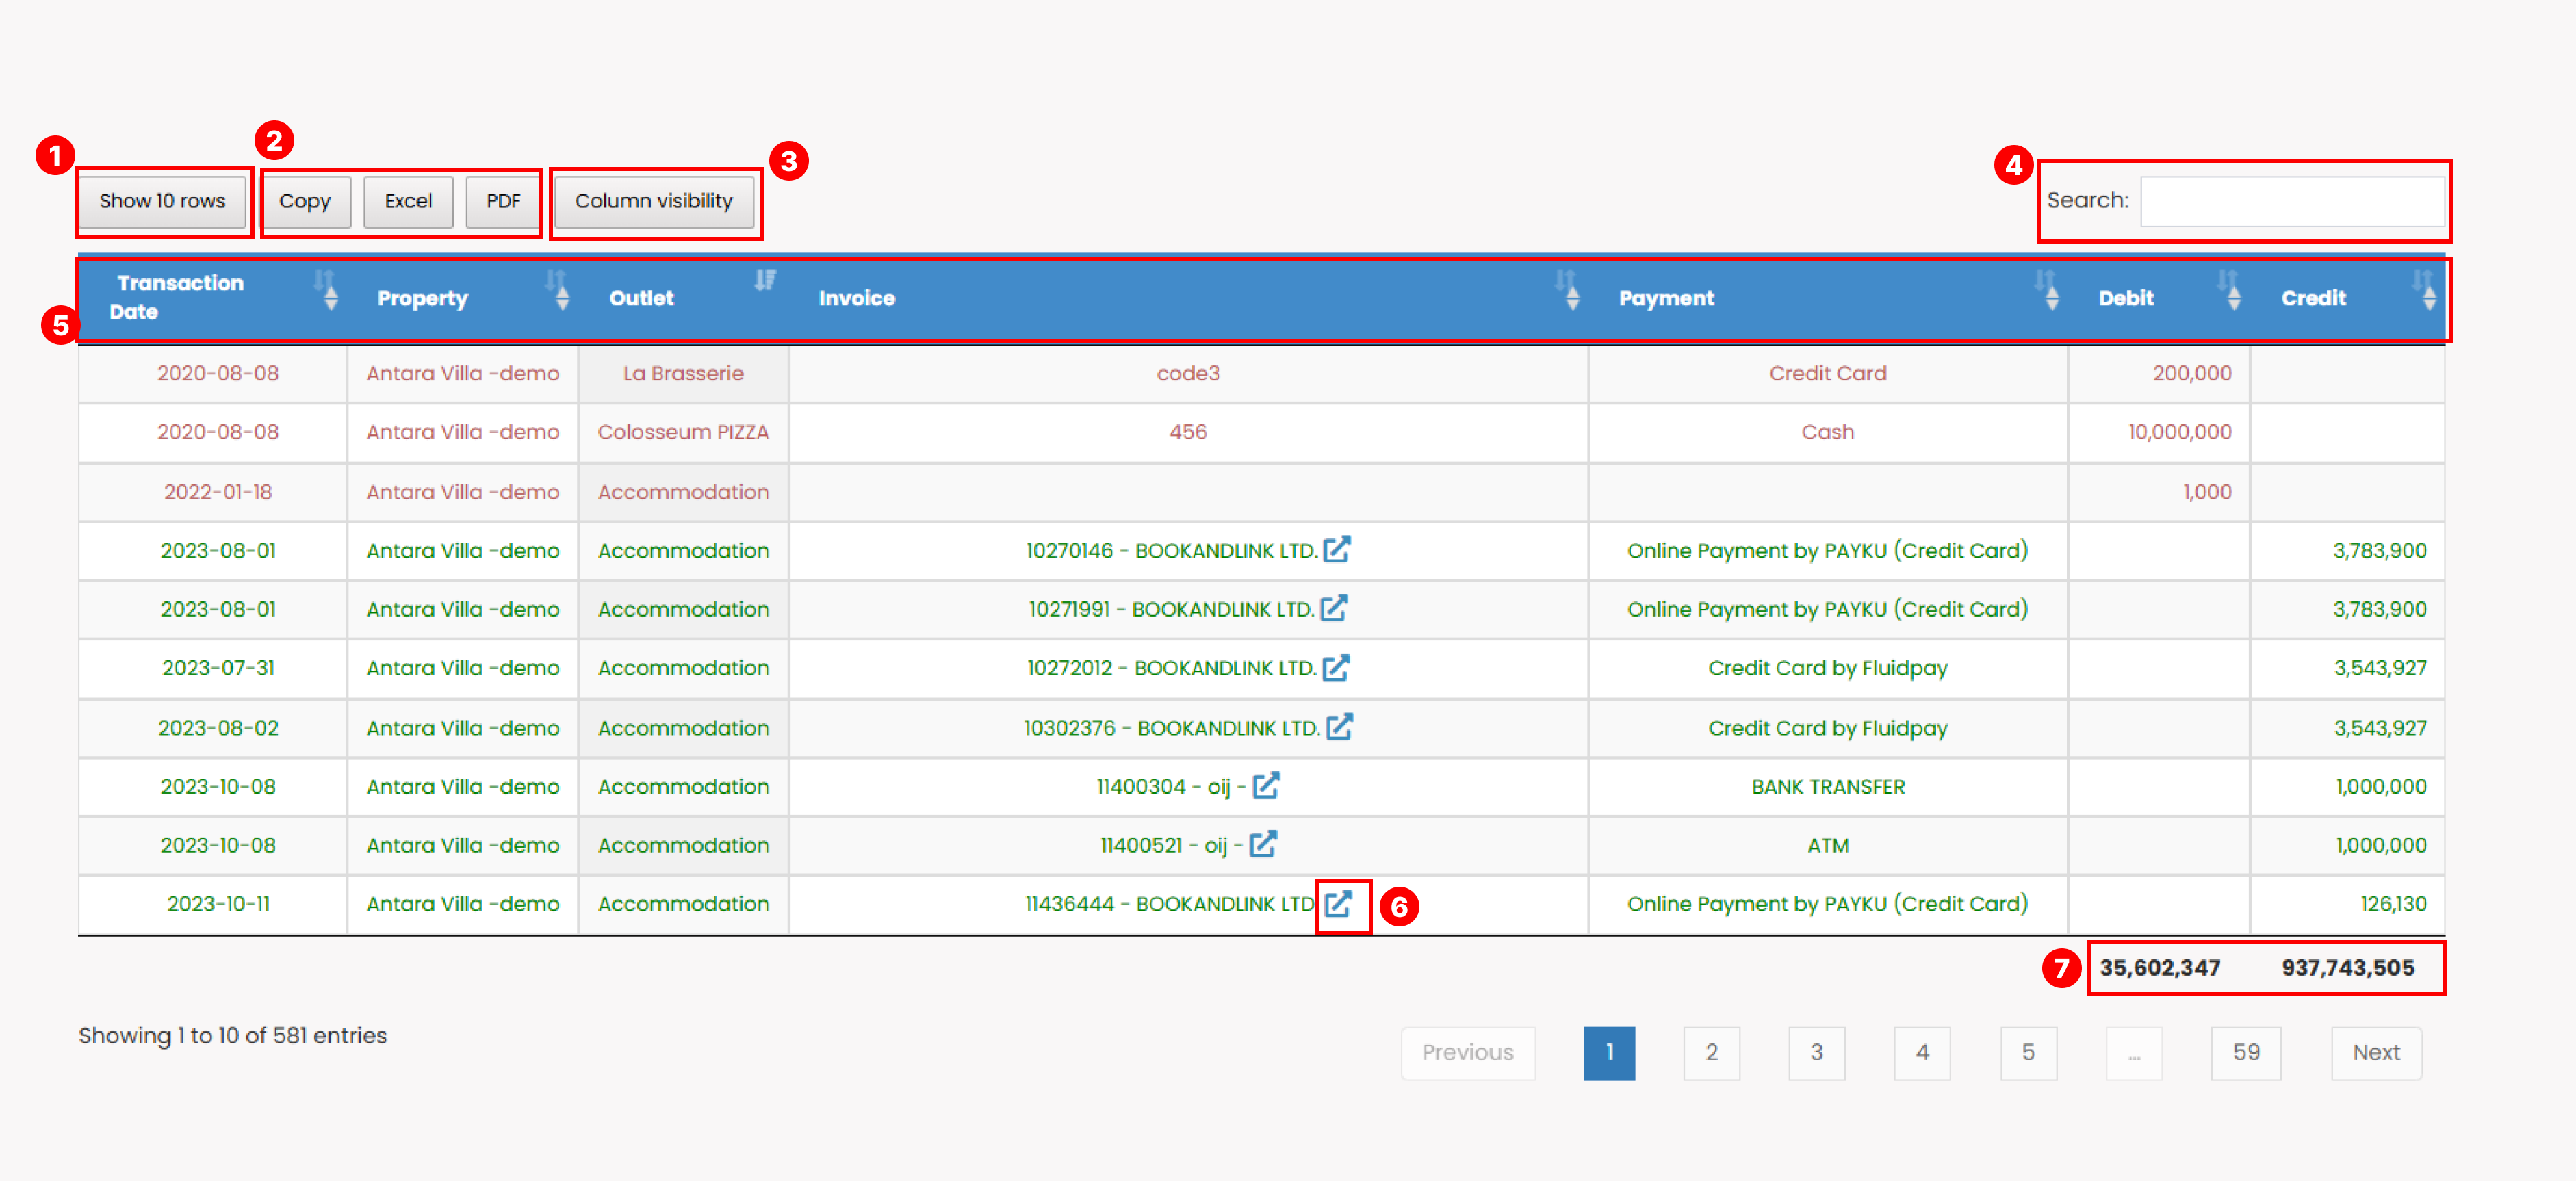Open external link icon for invoice 10302376
This screenshot has width=2576, height=1181.
pos(1340,727)
